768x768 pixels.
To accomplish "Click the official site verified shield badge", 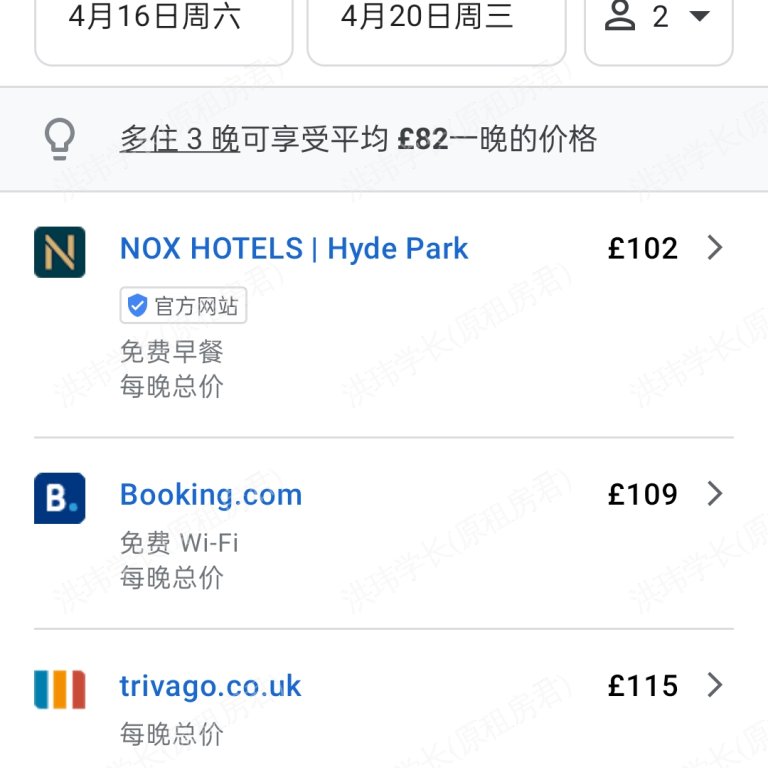I will point(138,306).
